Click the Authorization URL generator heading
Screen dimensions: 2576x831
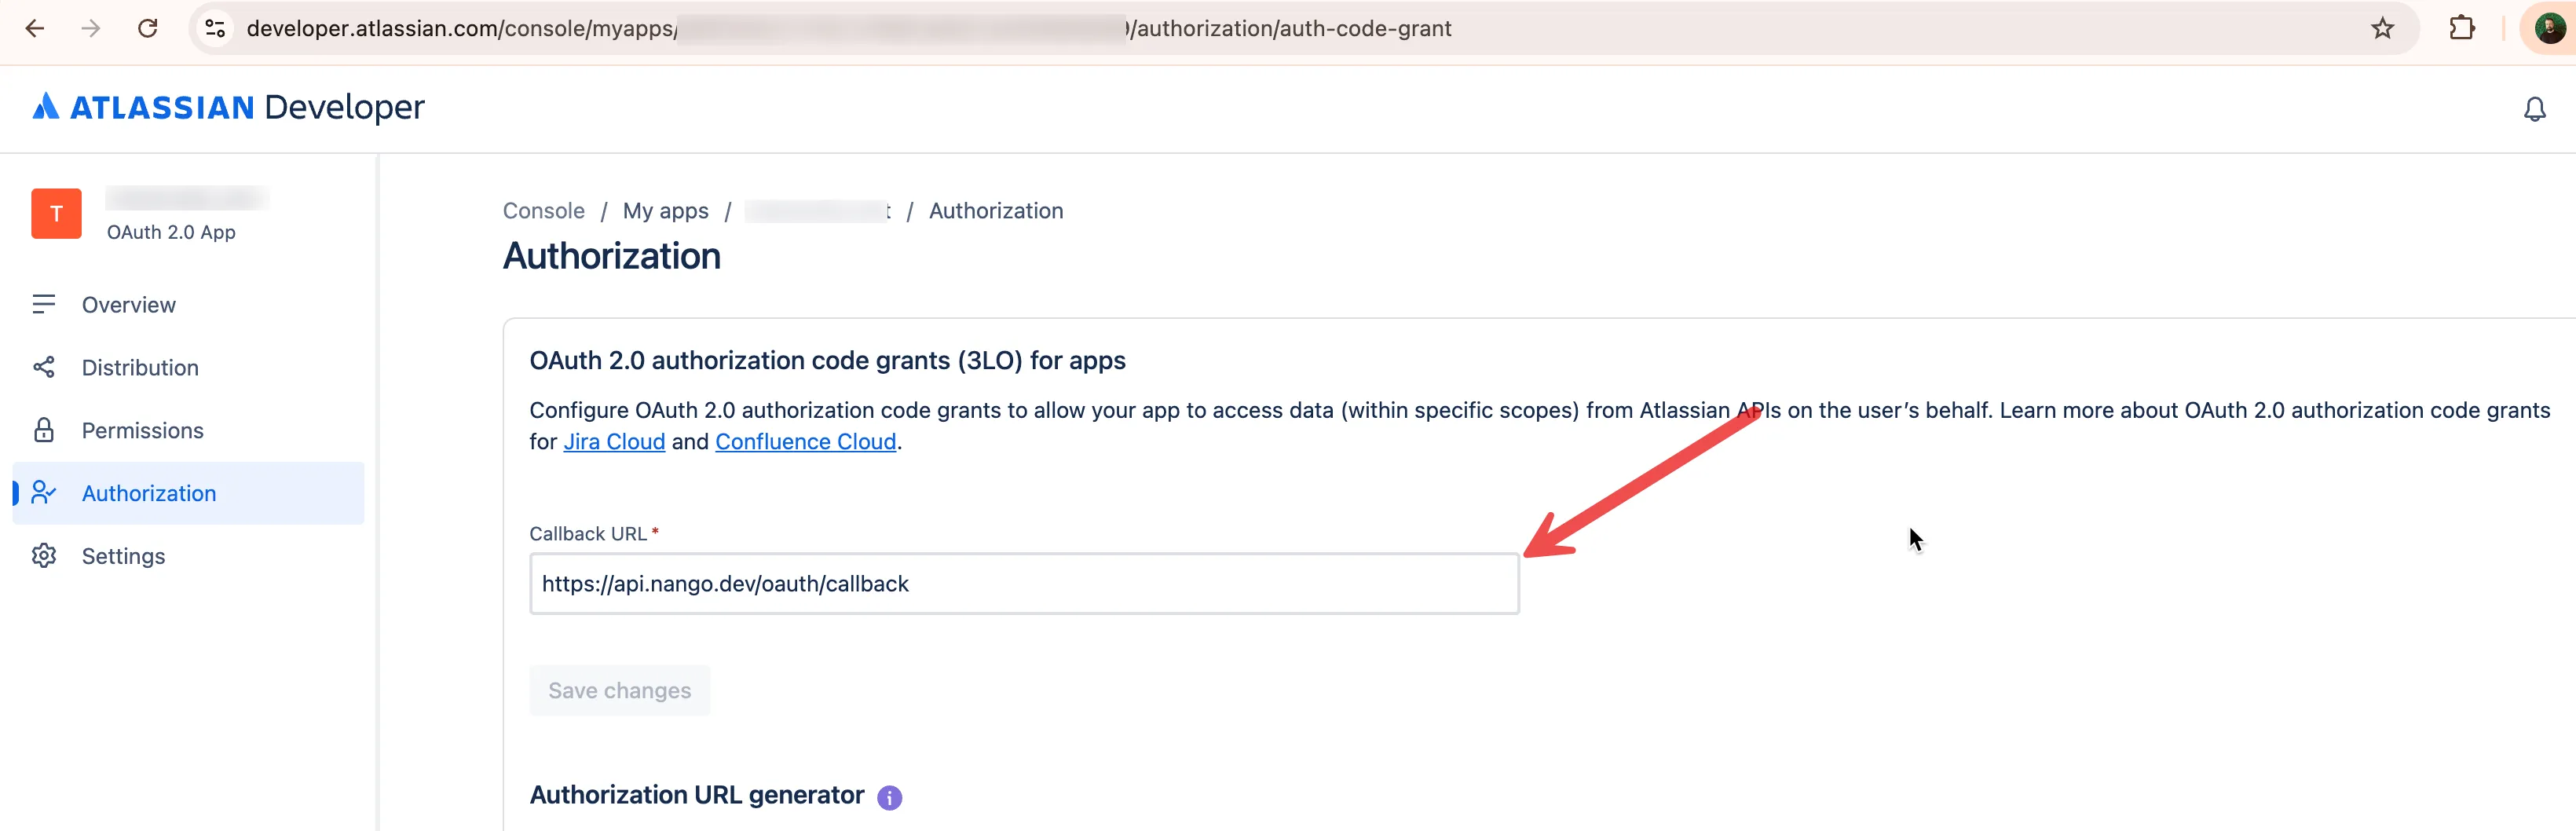point(696,795)
